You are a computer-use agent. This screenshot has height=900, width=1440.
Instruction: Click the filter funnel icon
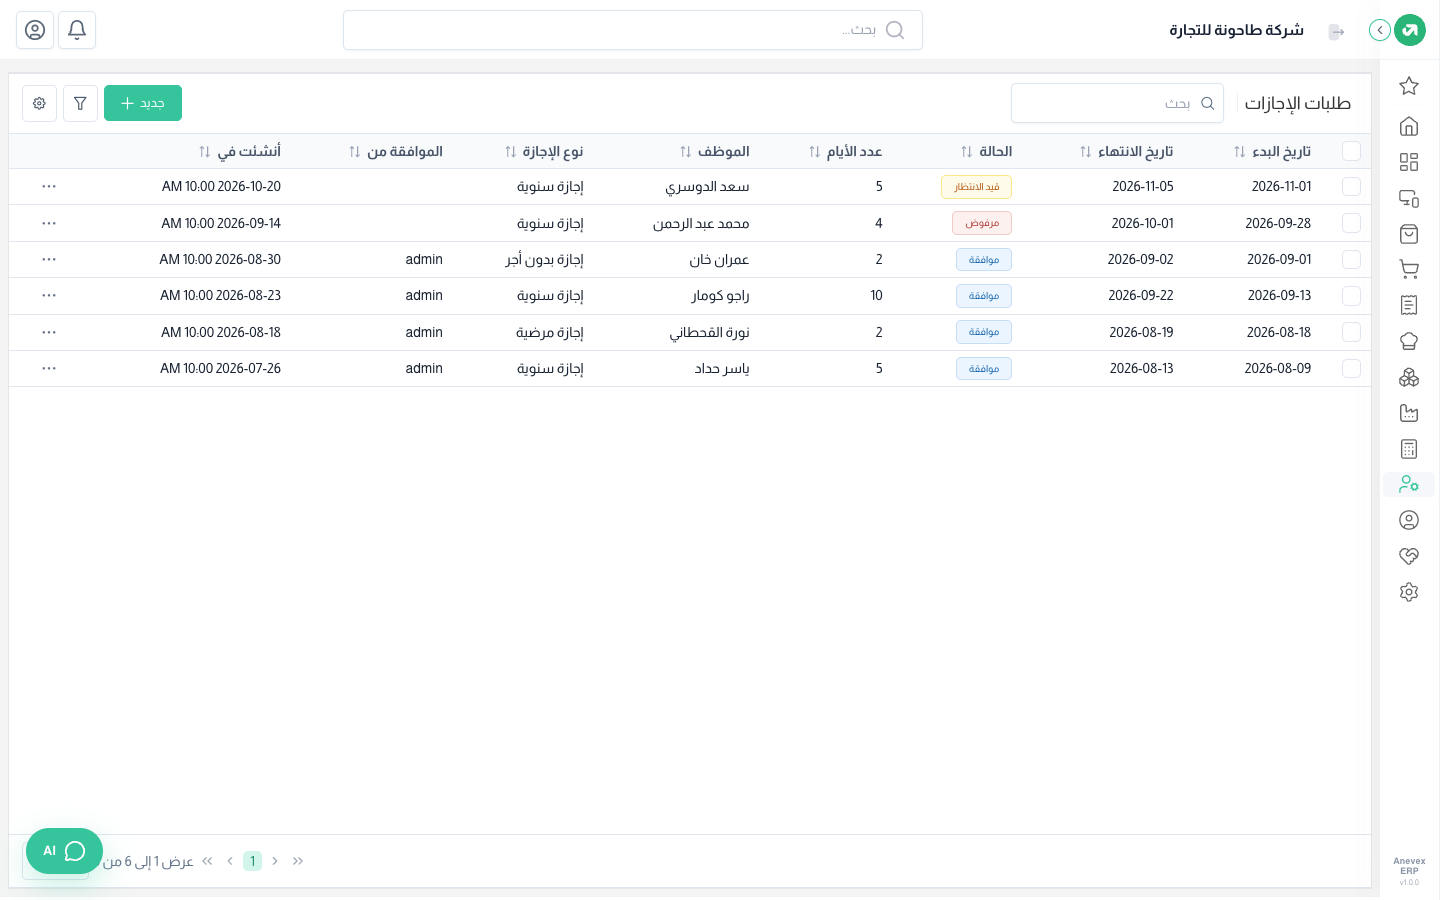80,103
